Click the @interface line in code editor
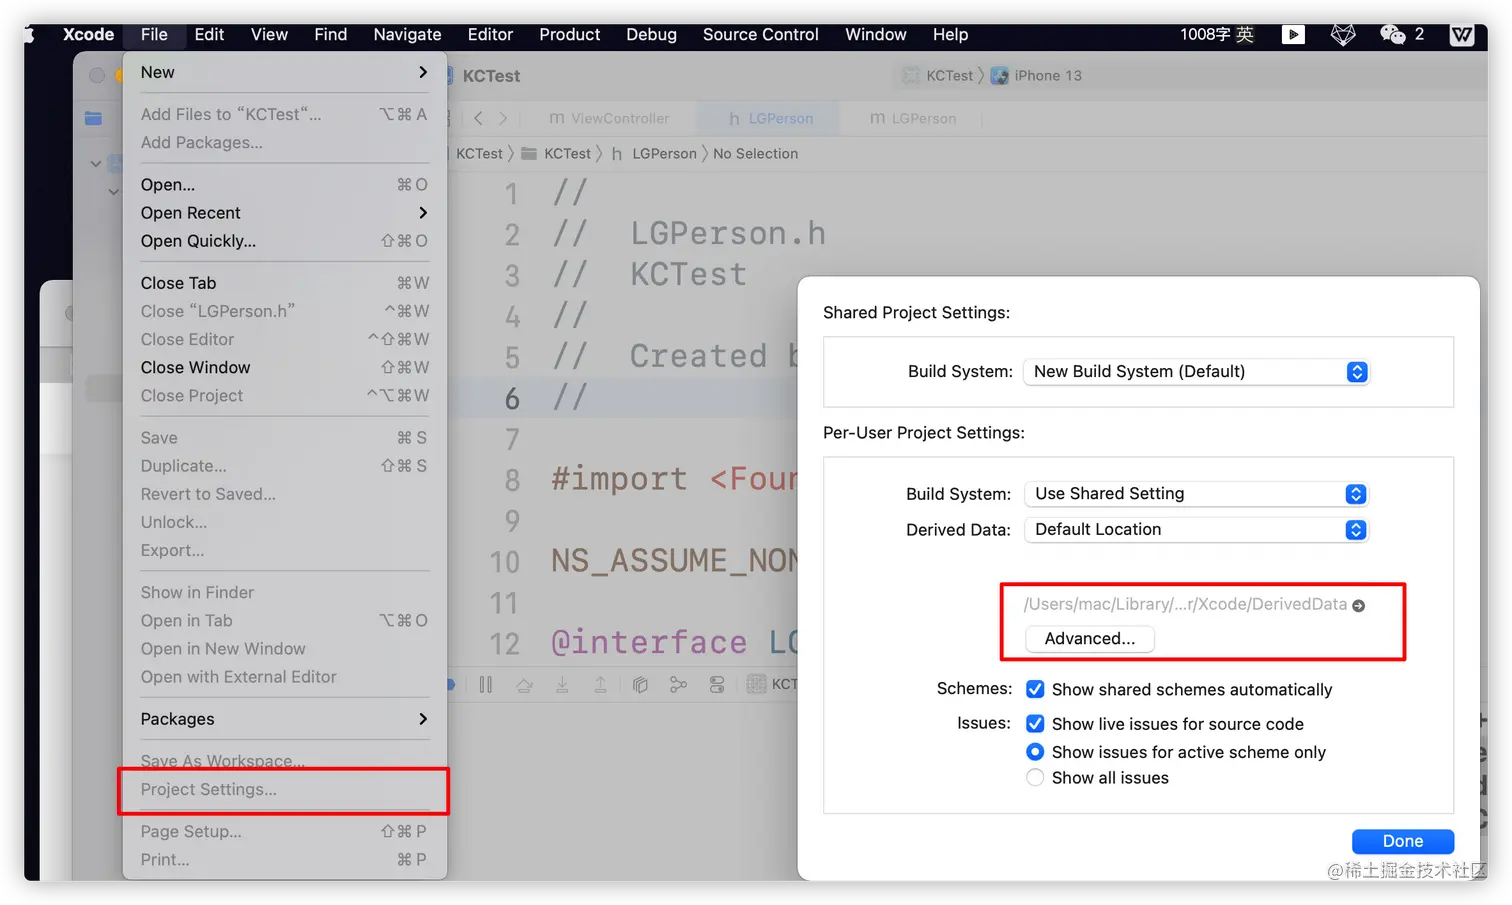Image resolution: width=1512 pixels, height=905 pixels. pyautogui.click(x=673, y=643)
